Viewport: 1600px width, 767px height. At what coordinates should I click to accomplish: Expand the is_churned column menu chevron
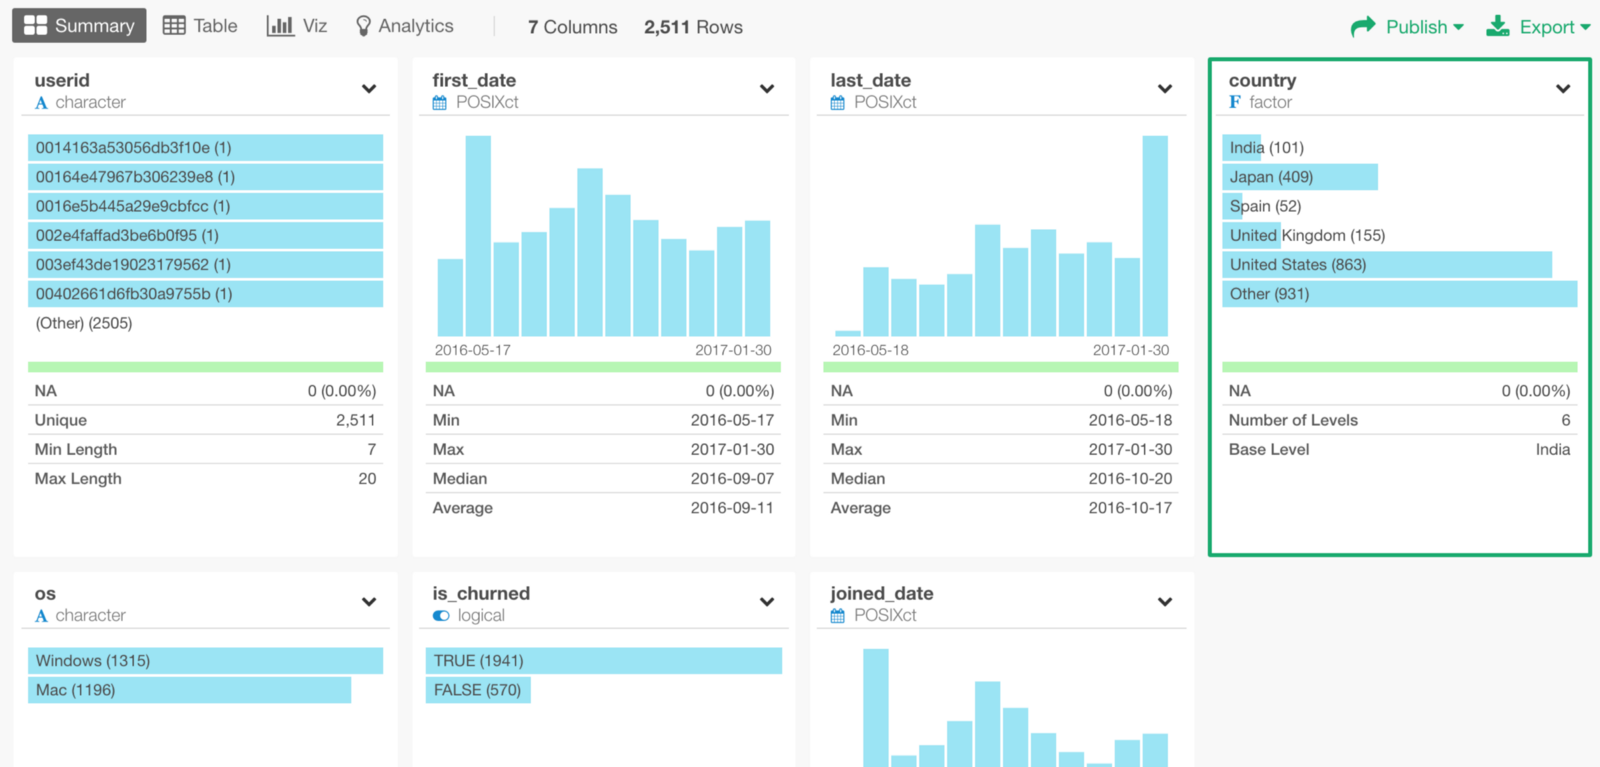tap(767, 602)
